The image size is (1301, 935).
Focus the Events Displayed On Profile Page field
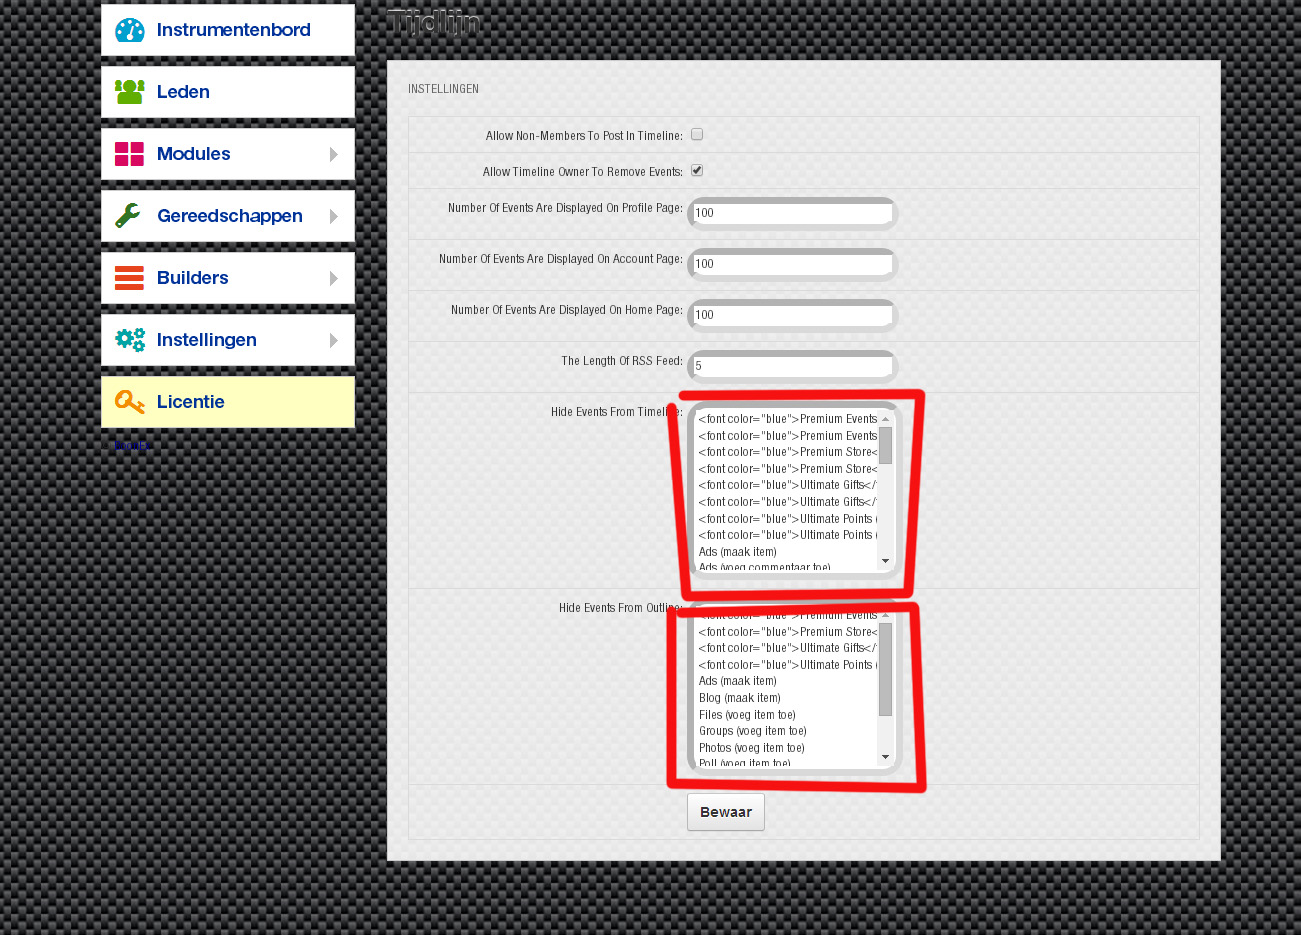pos(793,213)
